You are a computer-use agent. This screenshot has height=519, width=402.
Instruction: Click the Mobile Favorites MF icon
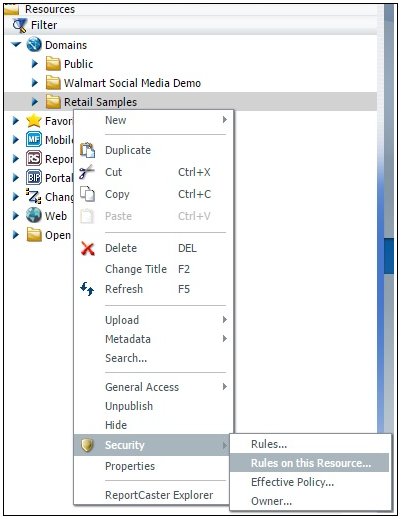point(34,139)
